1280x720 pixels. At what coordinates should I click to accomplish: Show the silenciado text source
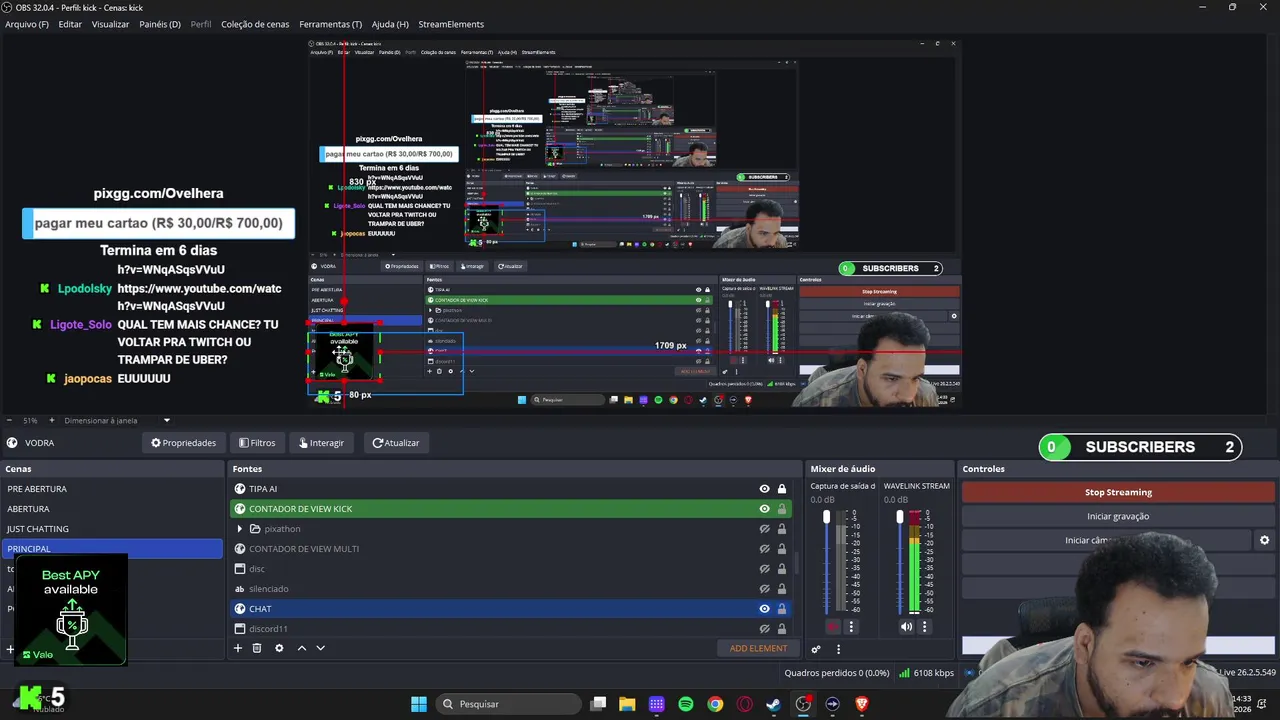[764, 589]
